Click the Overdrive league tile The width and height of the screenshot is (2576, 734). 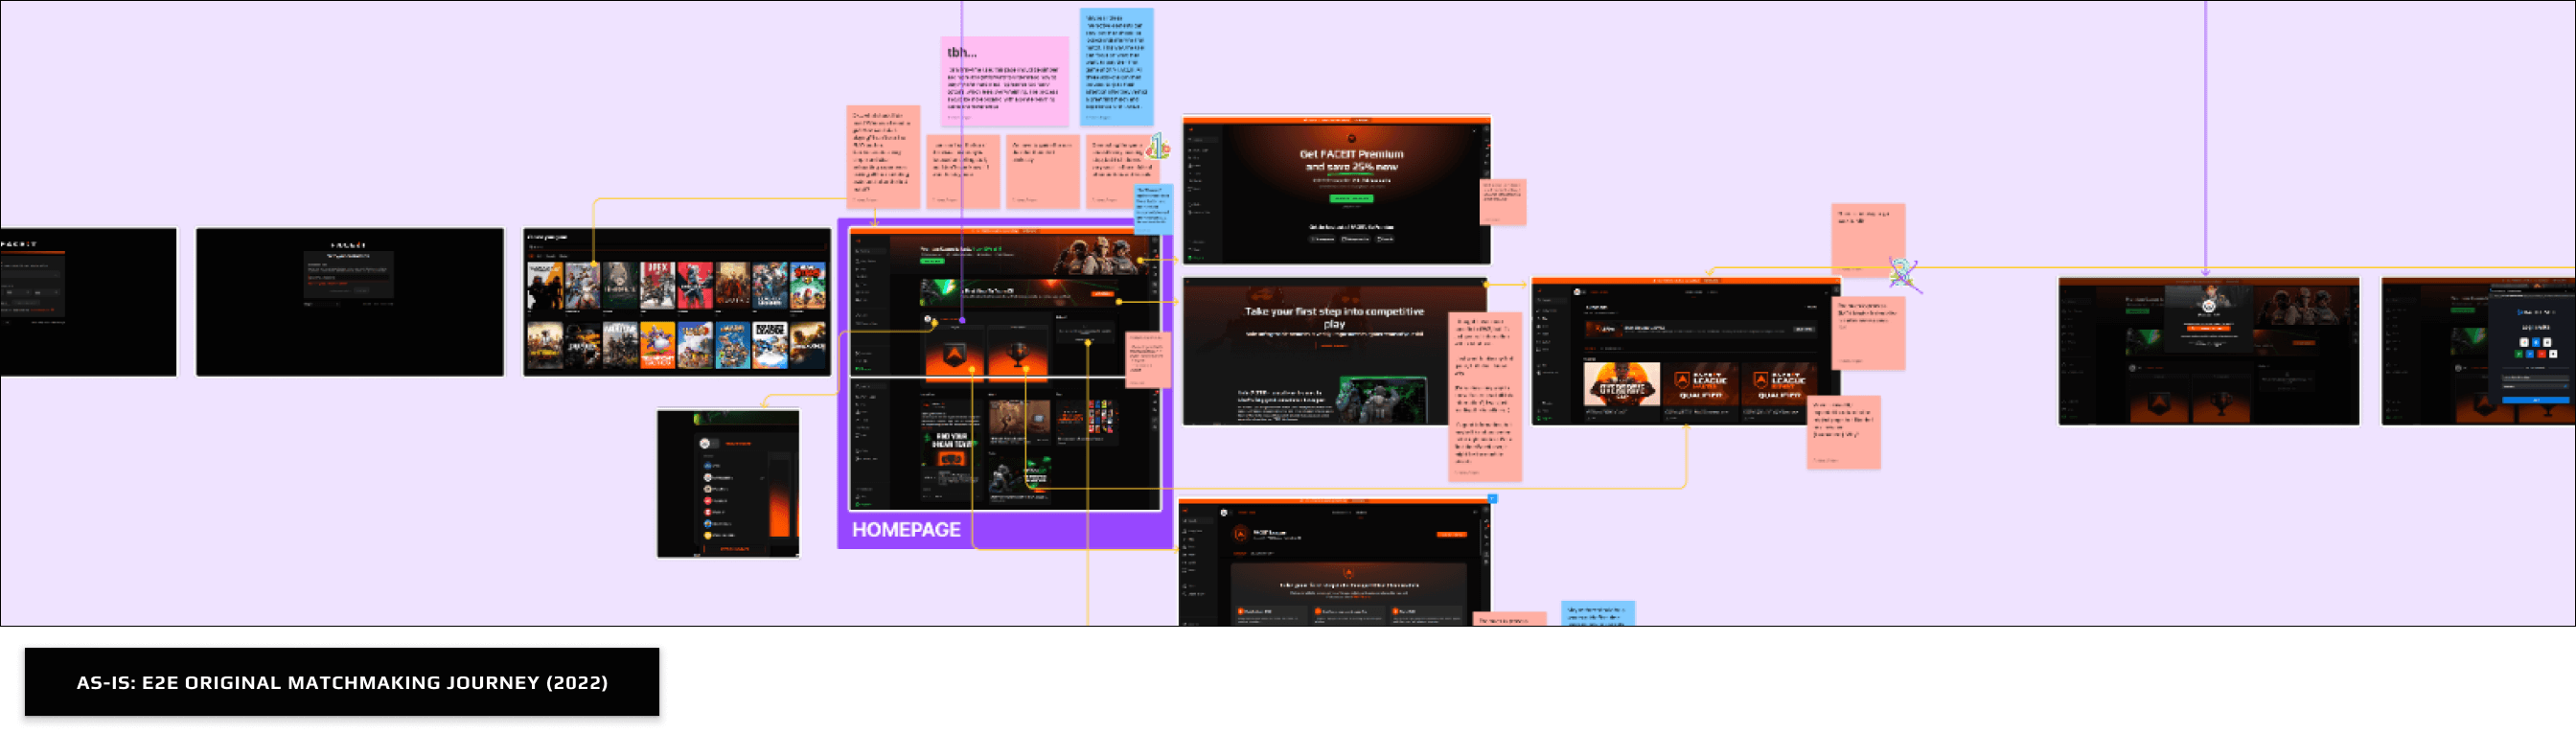click(1621, 386)
